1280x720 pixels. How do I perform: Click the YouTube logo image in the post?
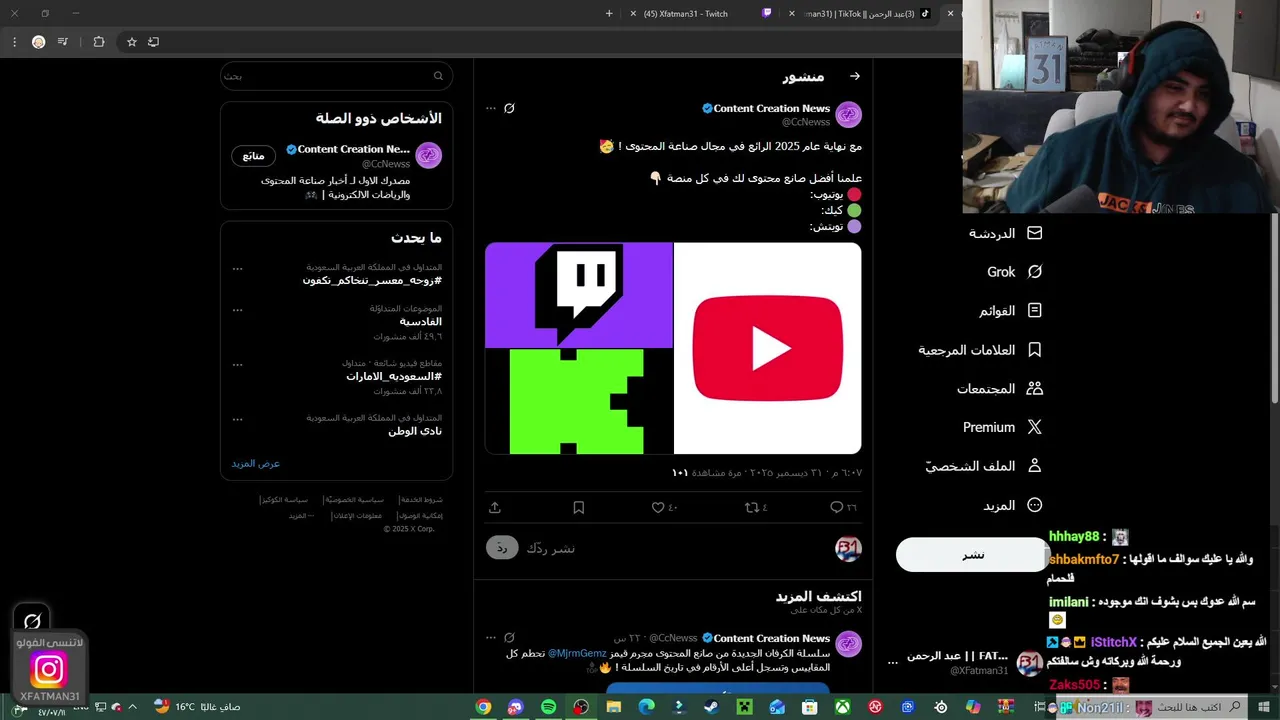(x=767, y=348)
